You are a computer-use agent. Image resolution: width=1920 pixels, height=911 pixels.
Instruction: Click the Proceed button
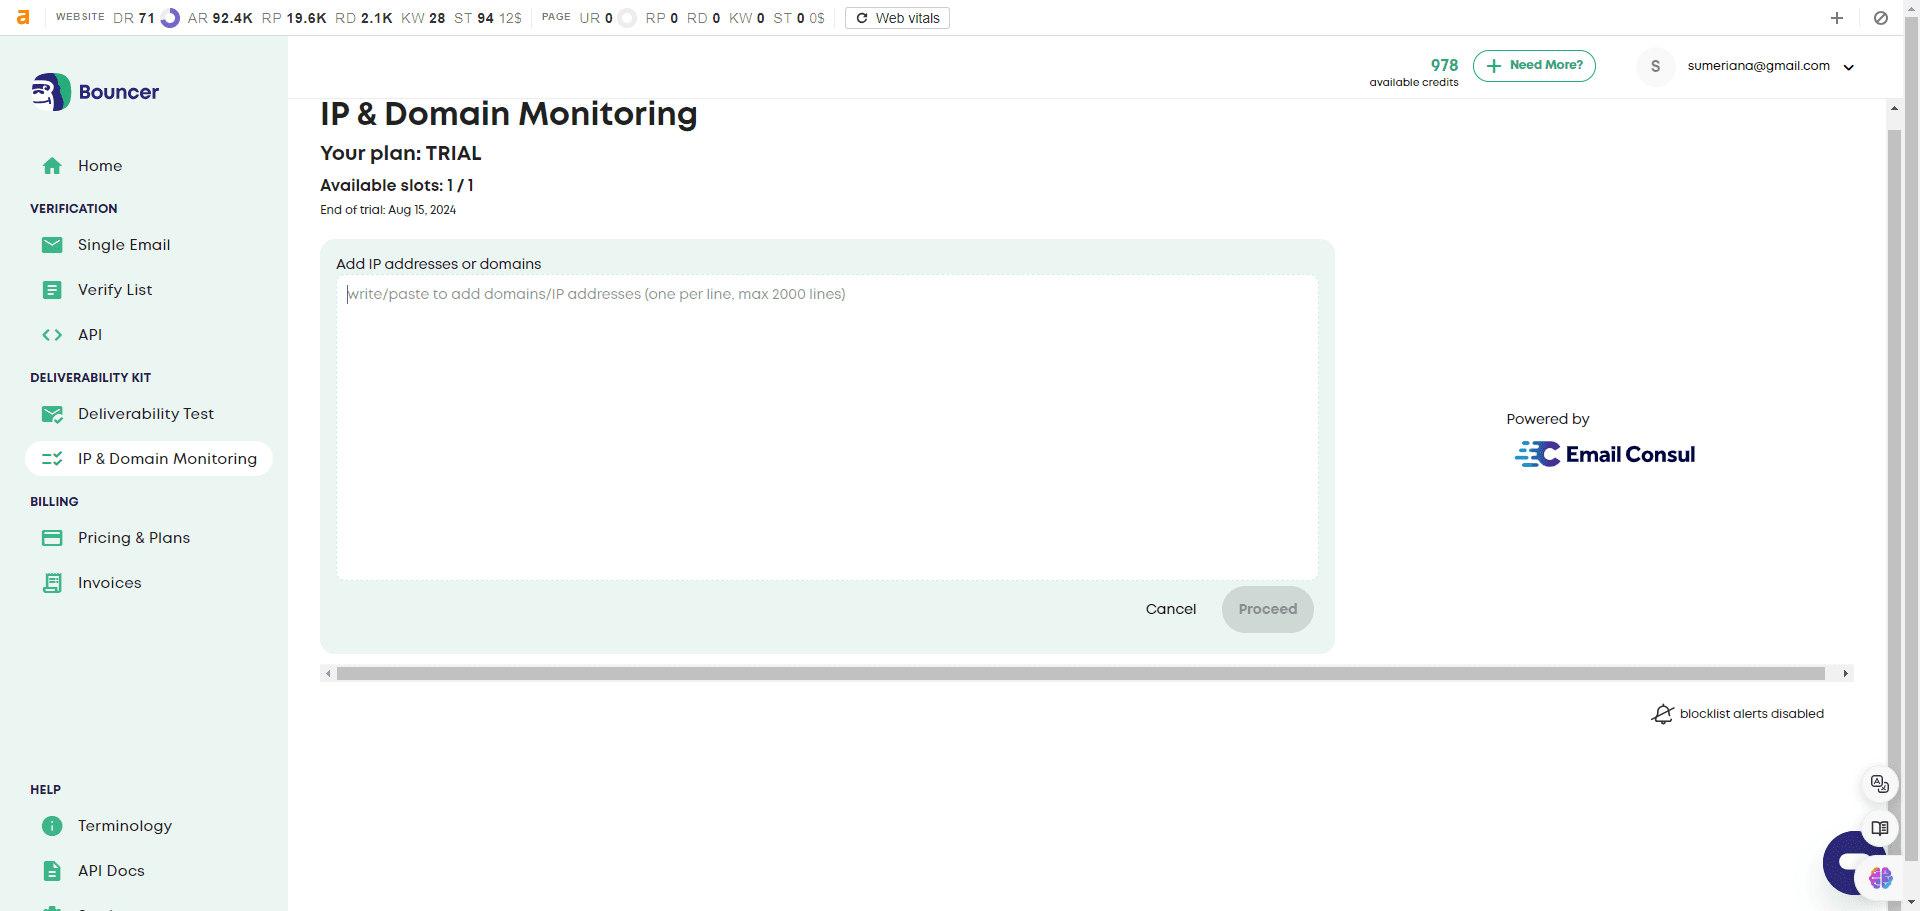[1267, 609]
